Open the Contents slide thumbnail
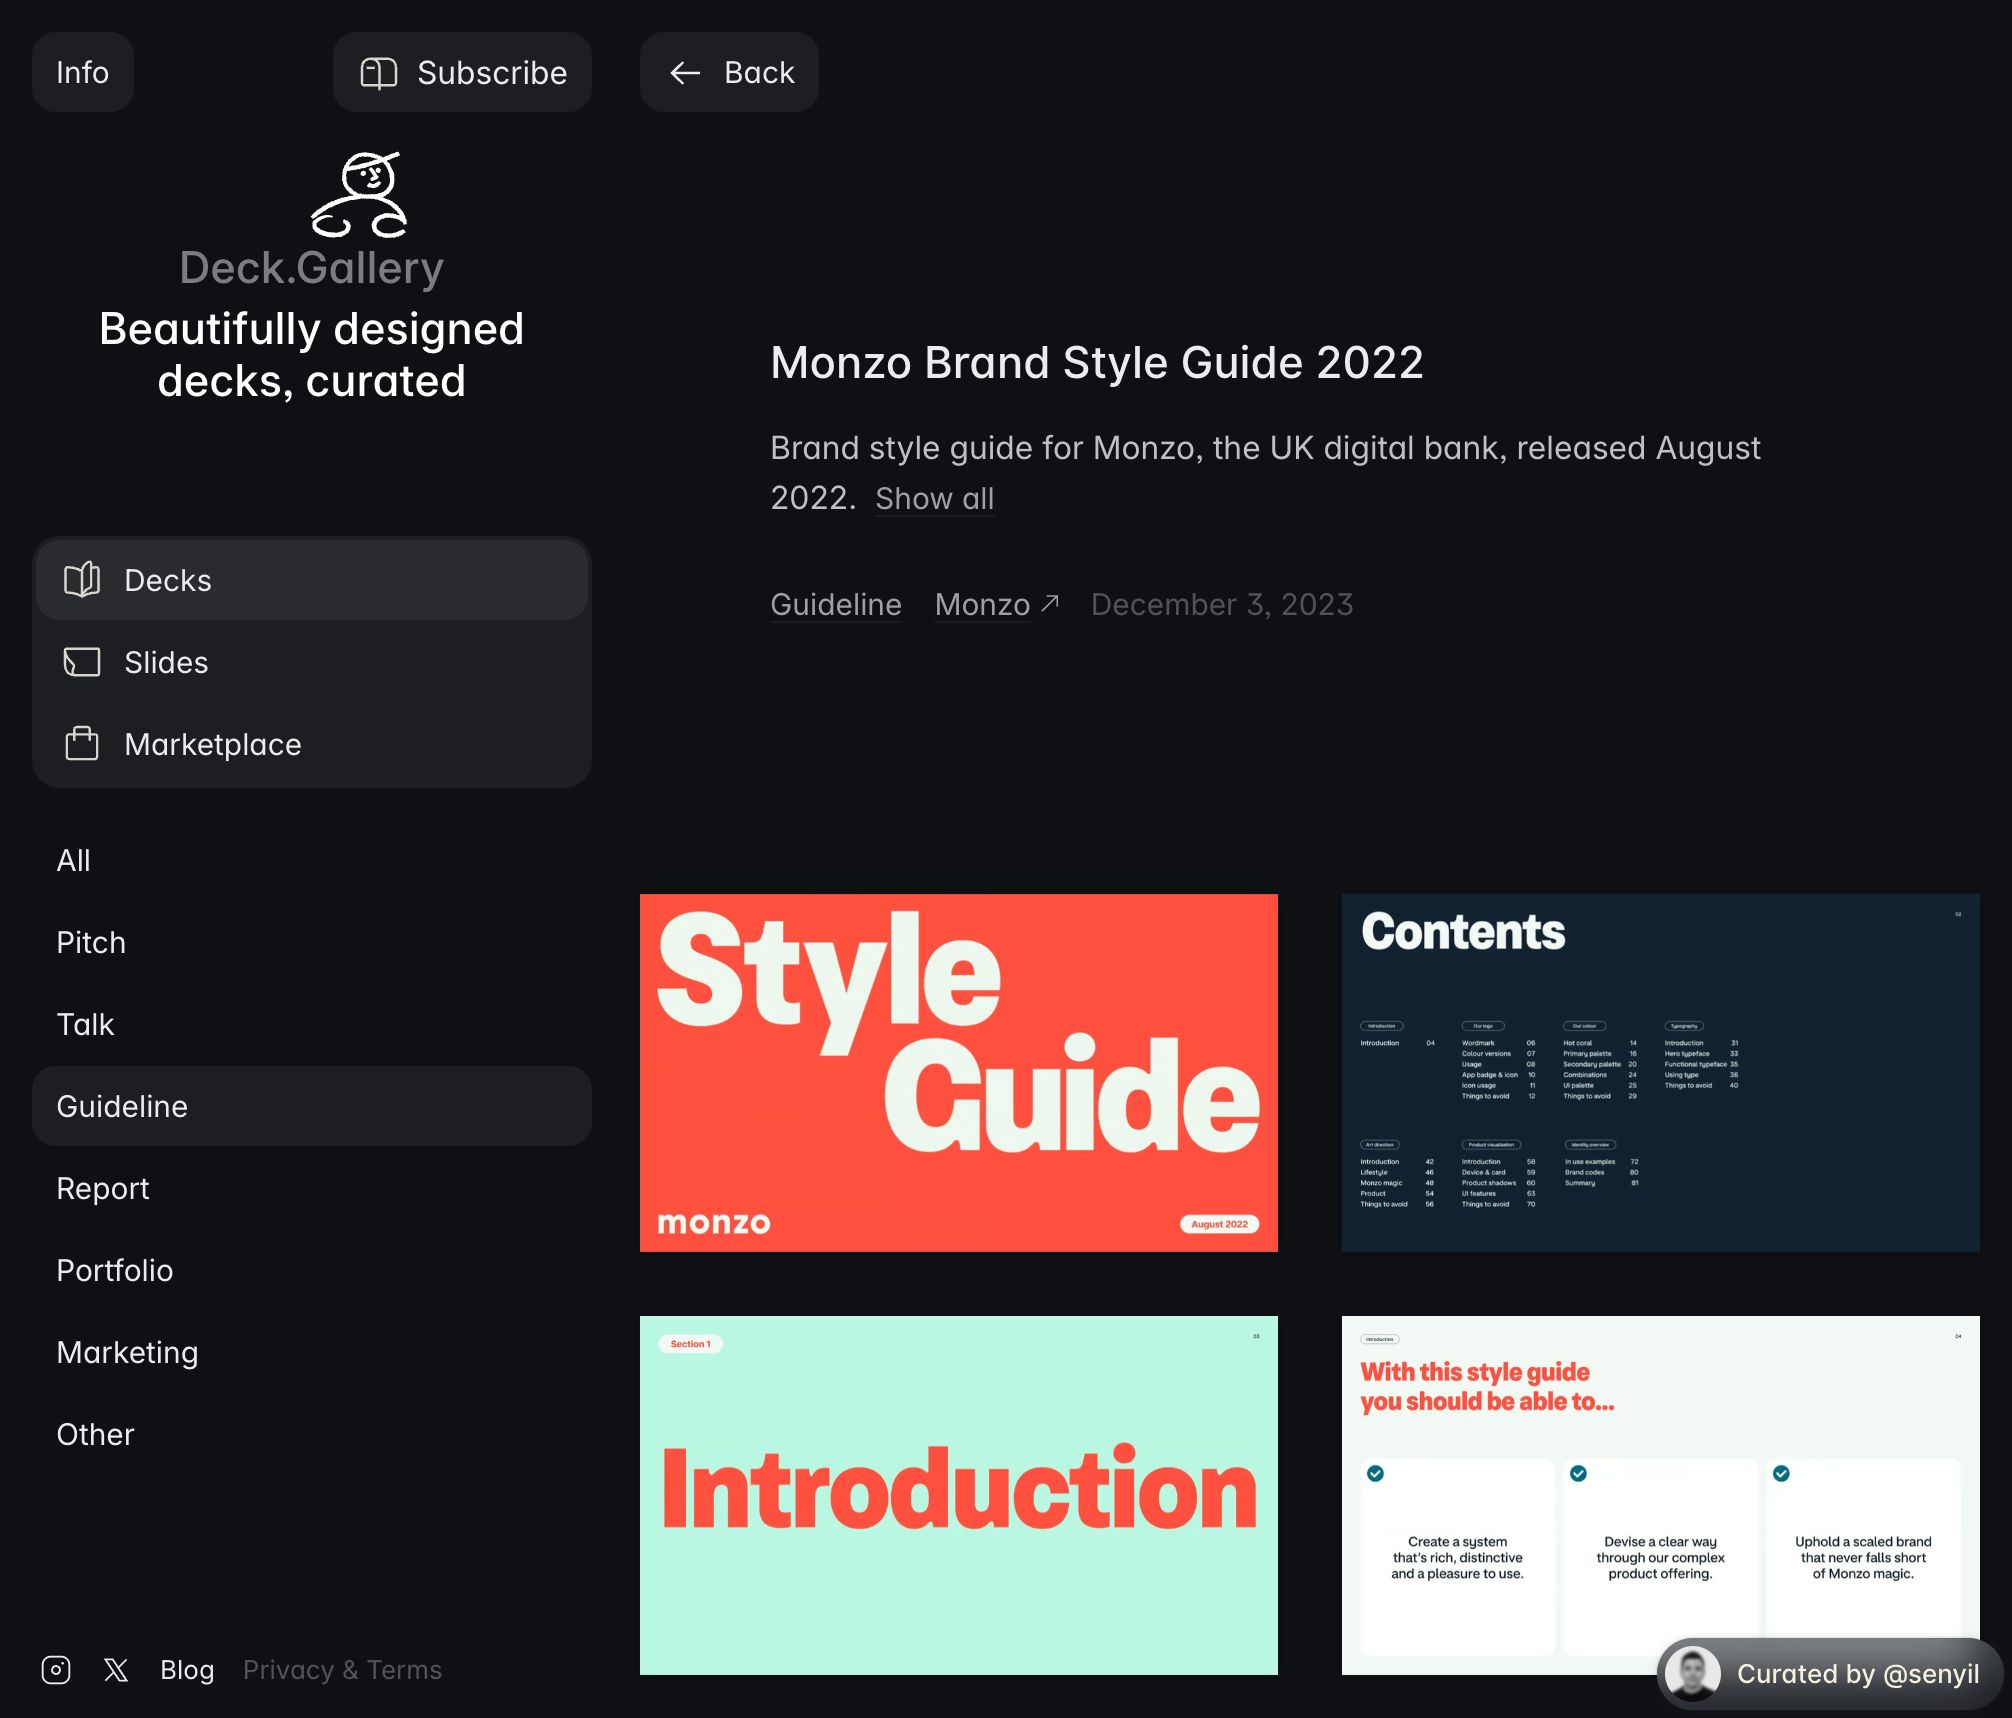Viewport: 2012px width, 1718px height. click(1660, 1073)
